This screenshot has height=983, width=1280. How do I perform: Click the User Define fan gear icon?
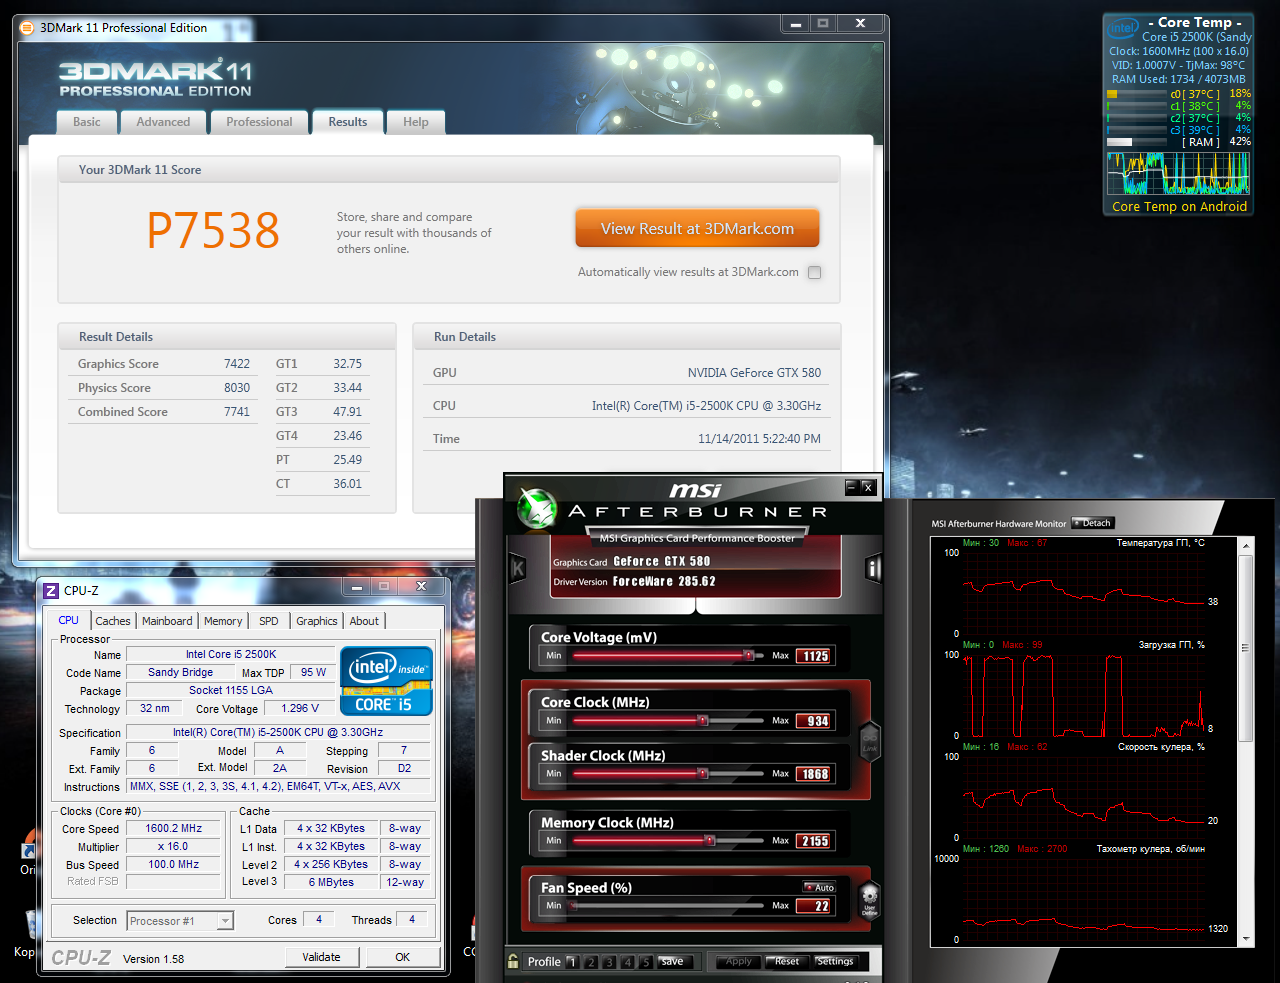pos(869,899)
